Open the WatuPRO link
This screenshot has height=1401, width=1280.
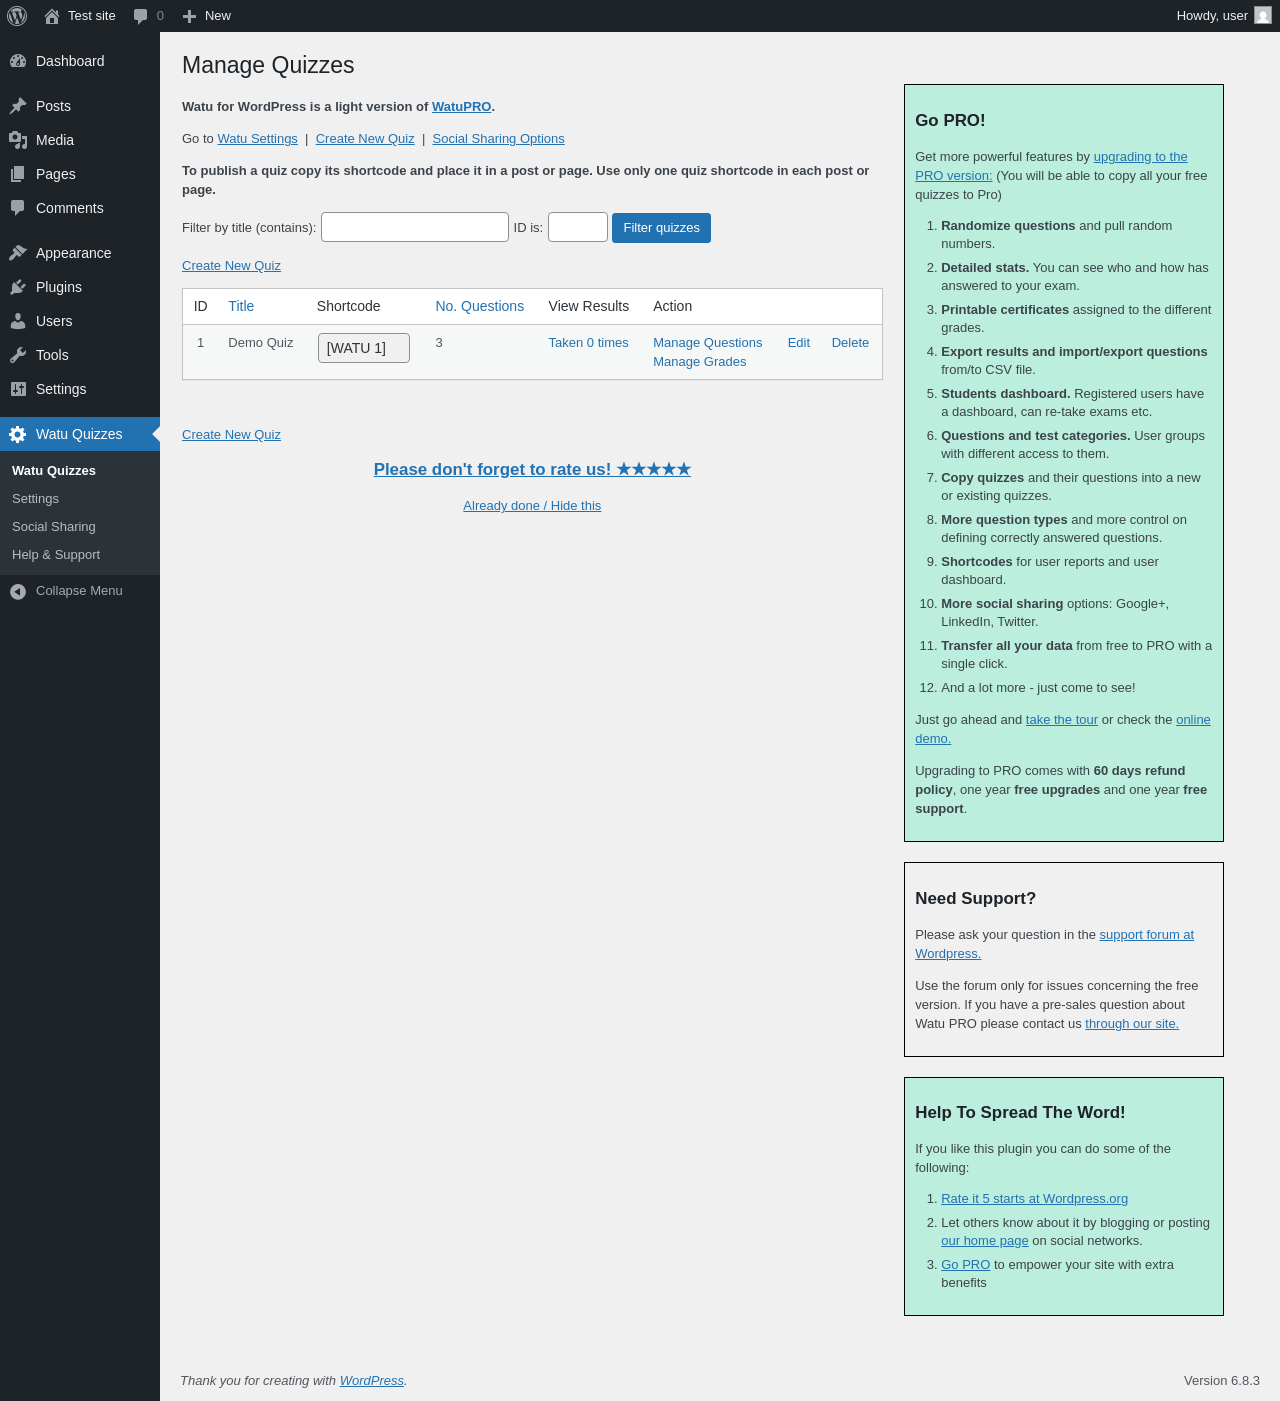[x=461, y=107]
